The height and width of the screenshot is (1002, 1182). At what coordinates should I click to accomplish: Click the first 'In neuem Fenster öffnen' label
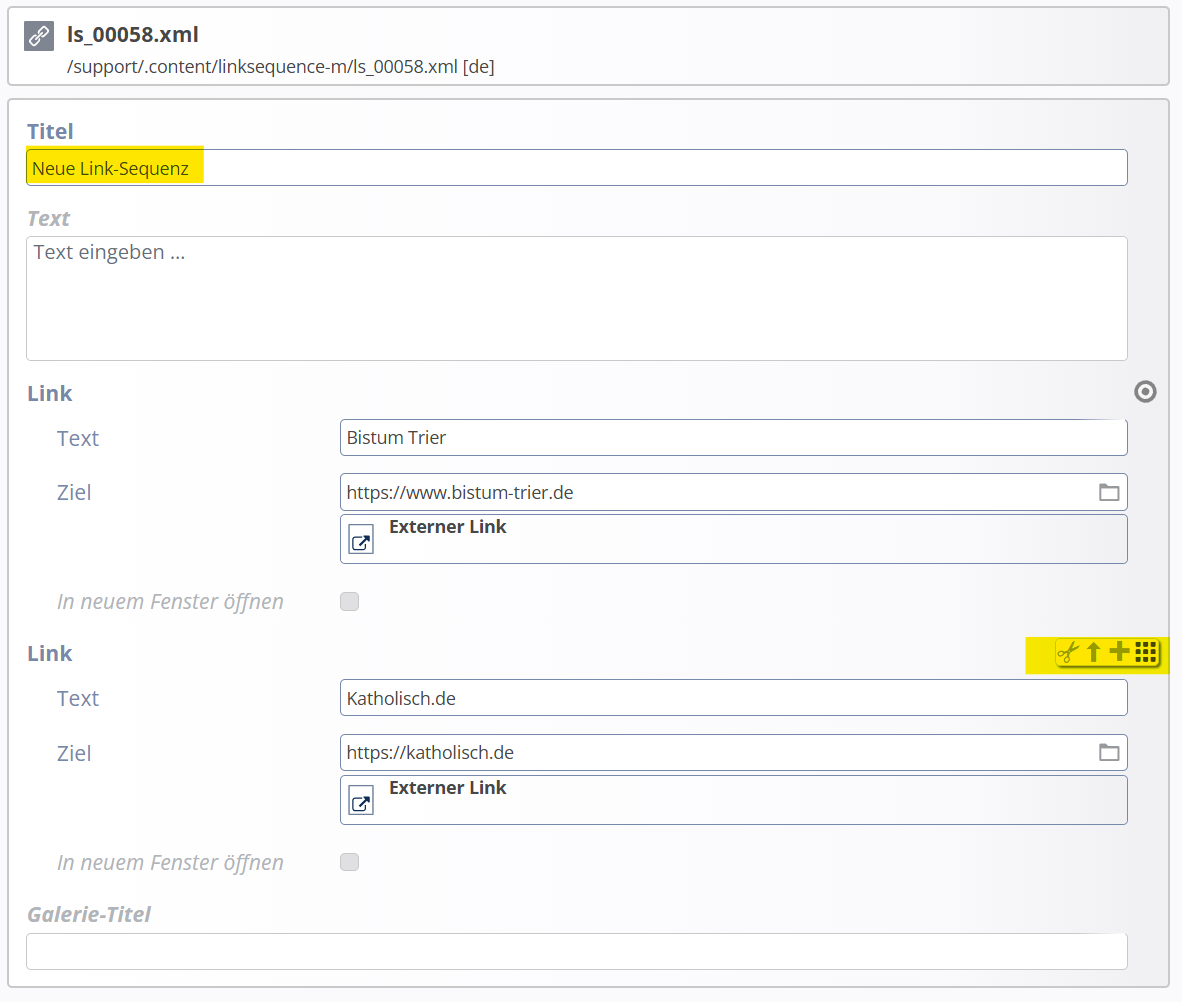[170, 602]
